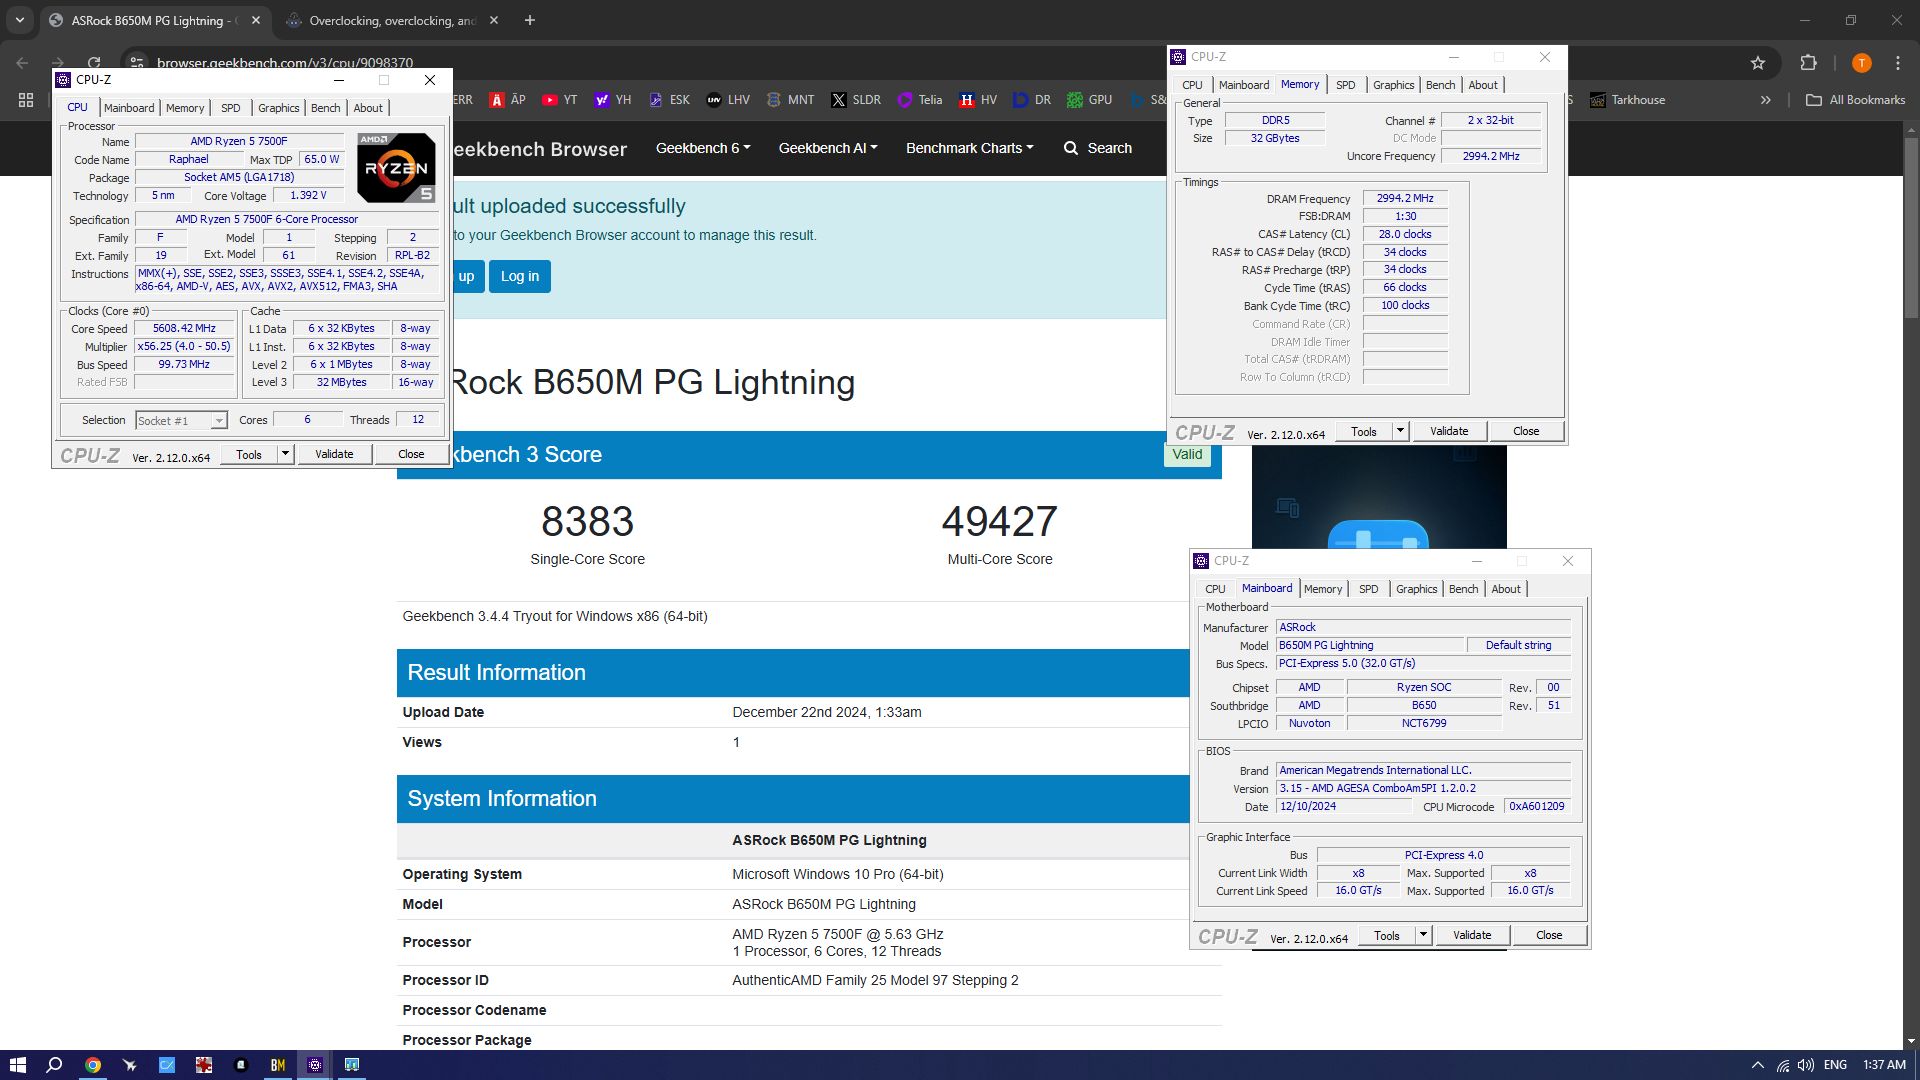
Task: Open the Windows Start menu
Action: [17, 1065]
